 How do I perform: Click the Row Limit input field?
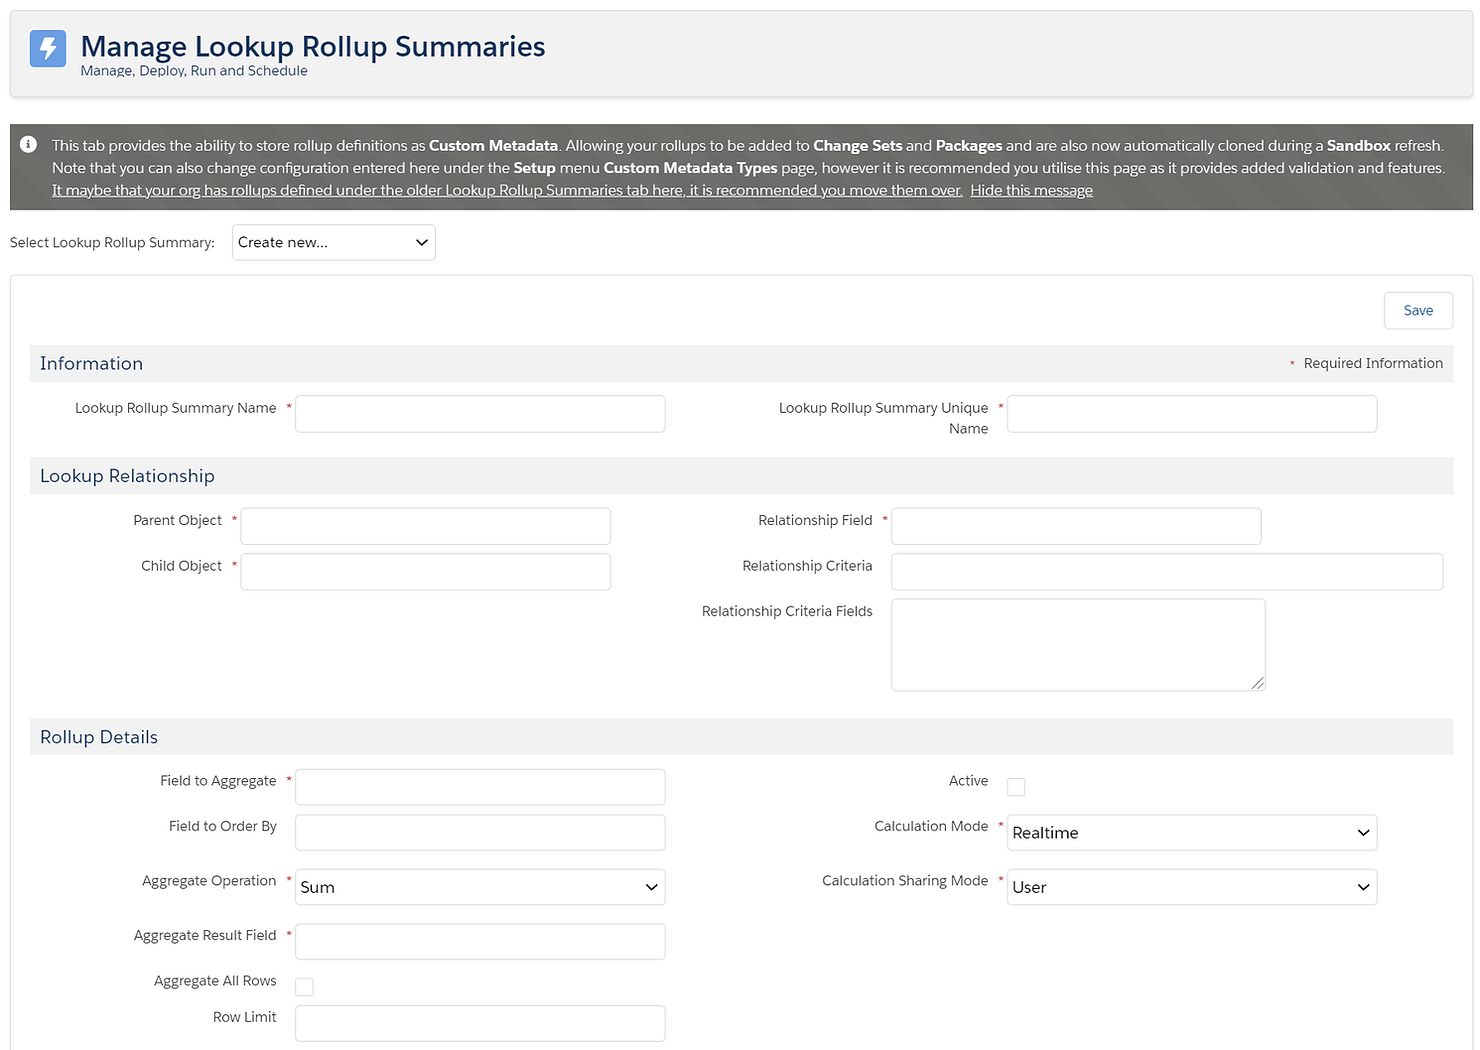[x=480, y=1024]
